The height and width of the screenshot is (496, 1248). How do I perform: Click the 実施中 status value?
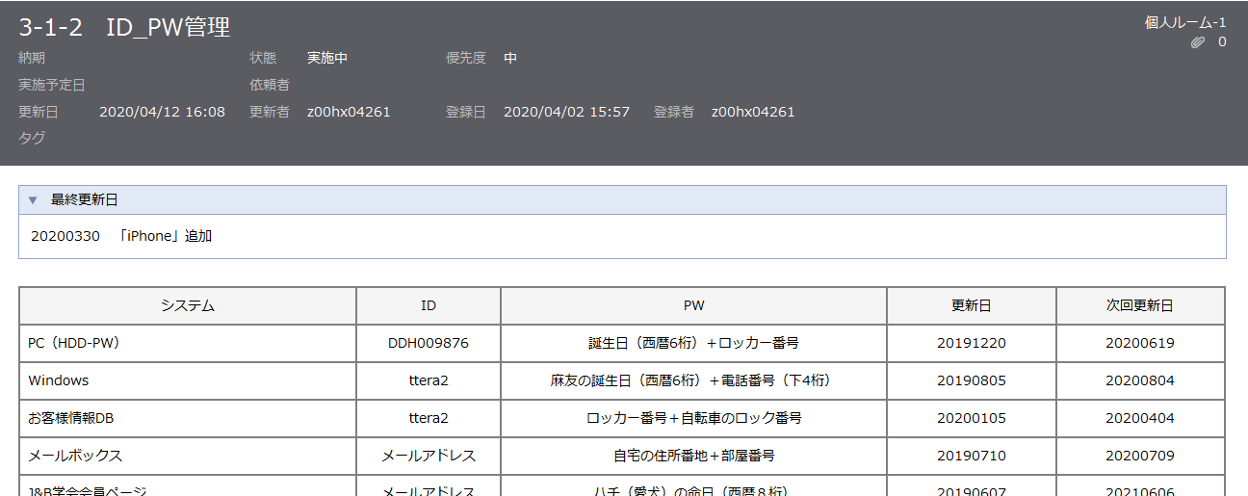point(327,58)
